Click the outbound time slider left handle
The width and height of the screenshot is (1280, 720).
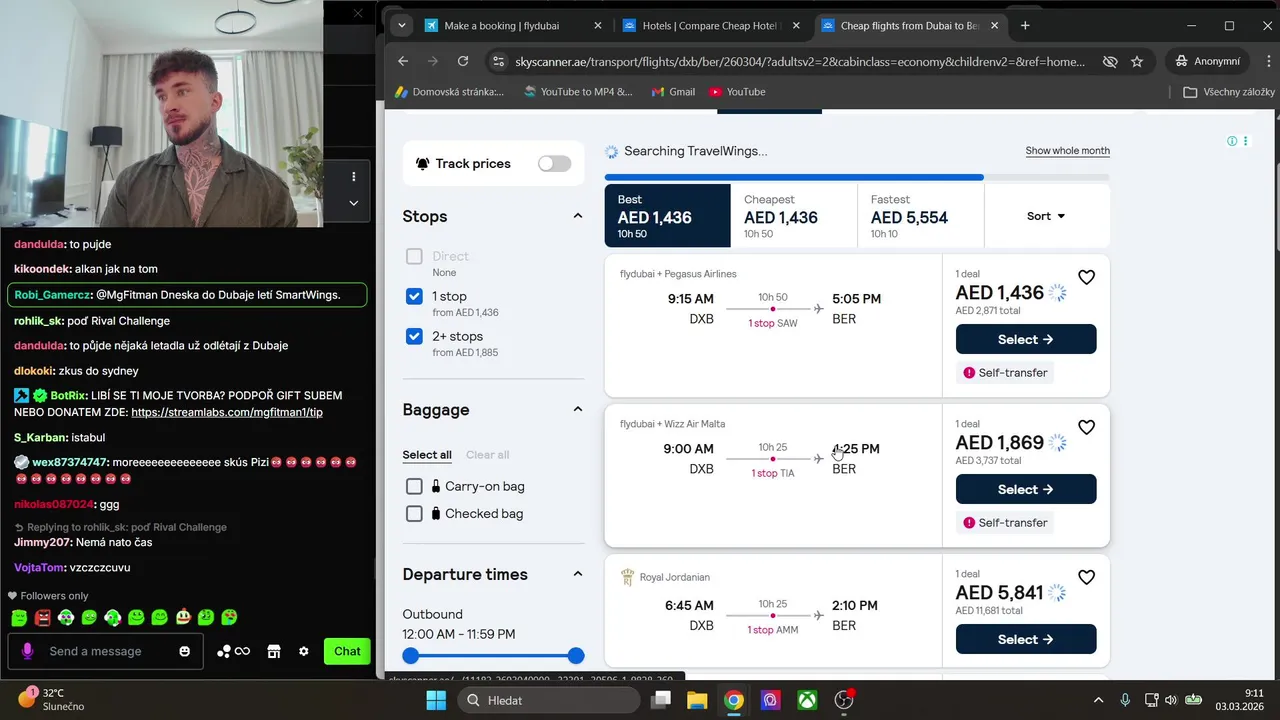[410, 656]
